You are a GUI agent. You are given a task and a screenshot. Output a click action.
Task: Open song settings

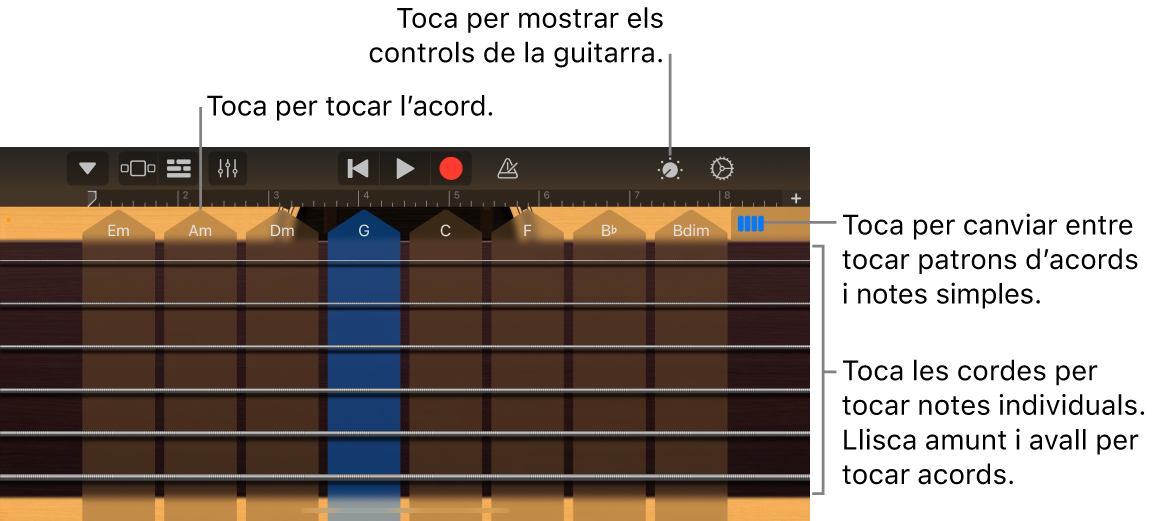click(x=722, y=168)
